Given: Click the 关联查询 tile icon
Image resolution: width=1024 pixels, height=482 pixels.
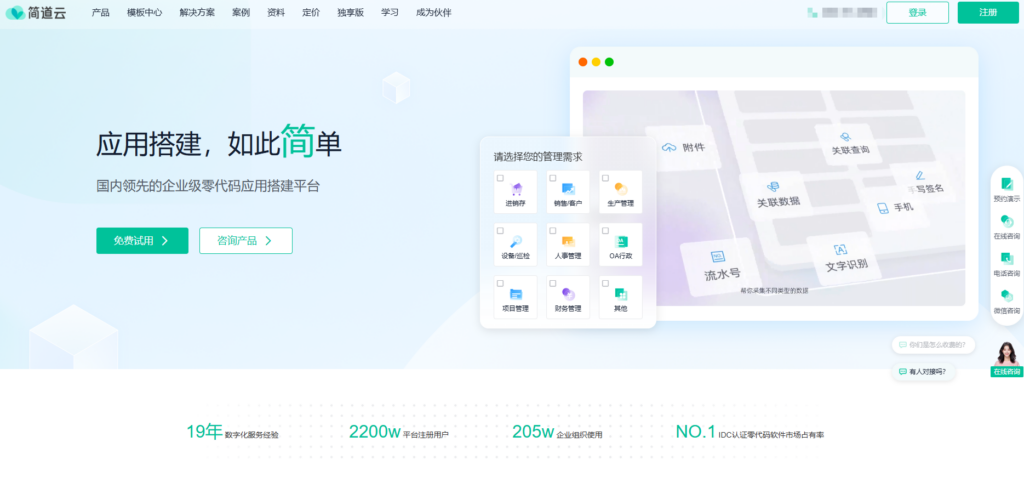Looking at the screenshot, I should coord(846,137).
